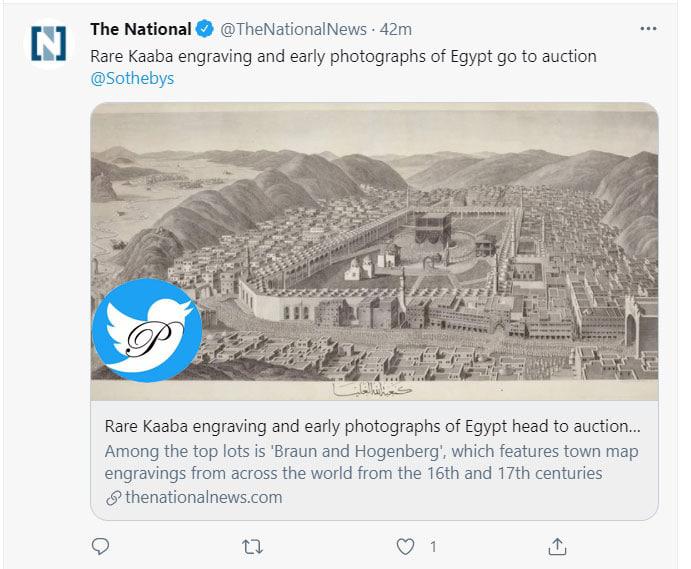Screen dimensions: 691x569
Task: Click the tweet text about rare Kaaba engraving
Action: (343, 56)
